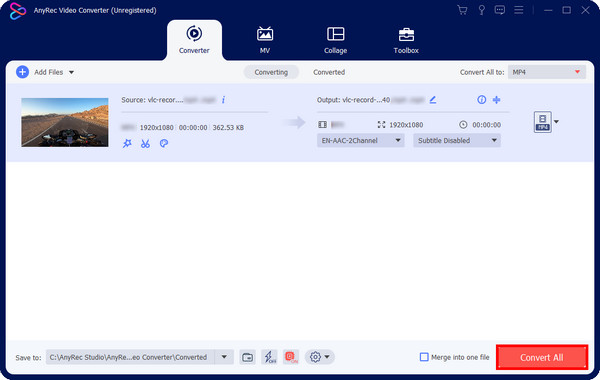The height and width of the screenshot is (380, 600).
Task: Click the MP4 output format icon
Action: coord(543,122)
